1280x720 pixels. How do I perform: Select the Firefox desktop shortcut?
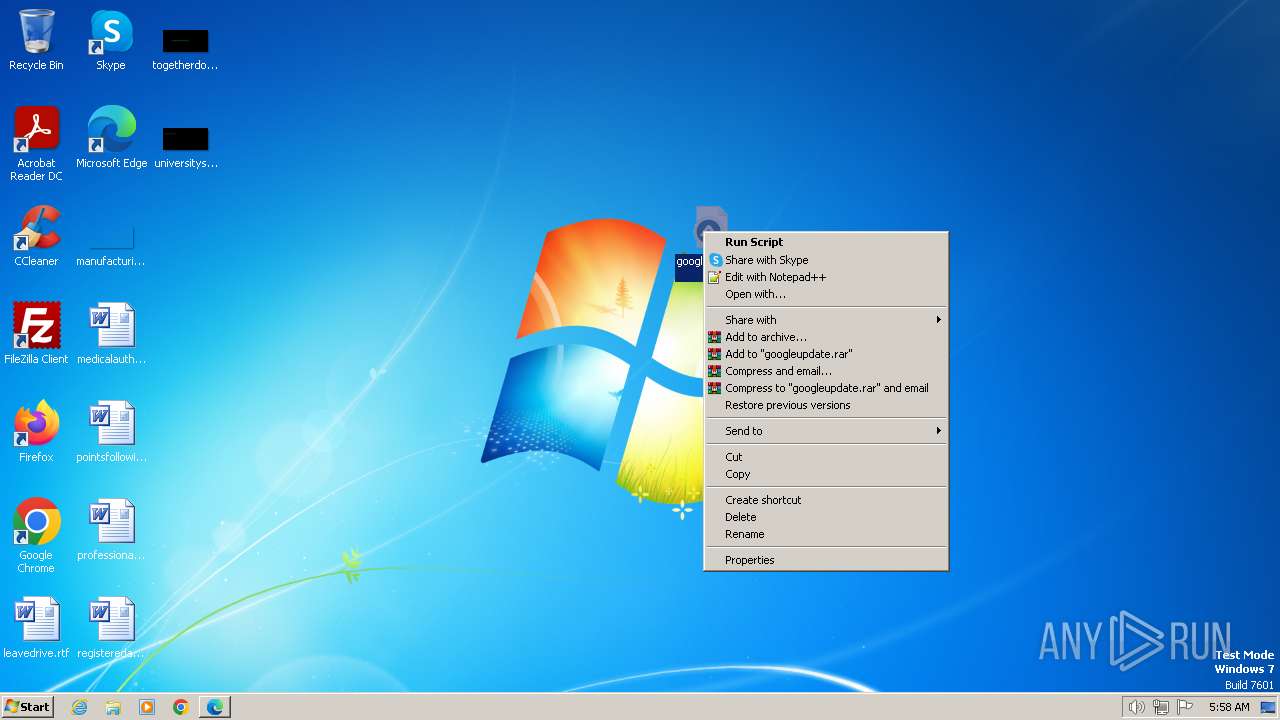tap(36, 431)
